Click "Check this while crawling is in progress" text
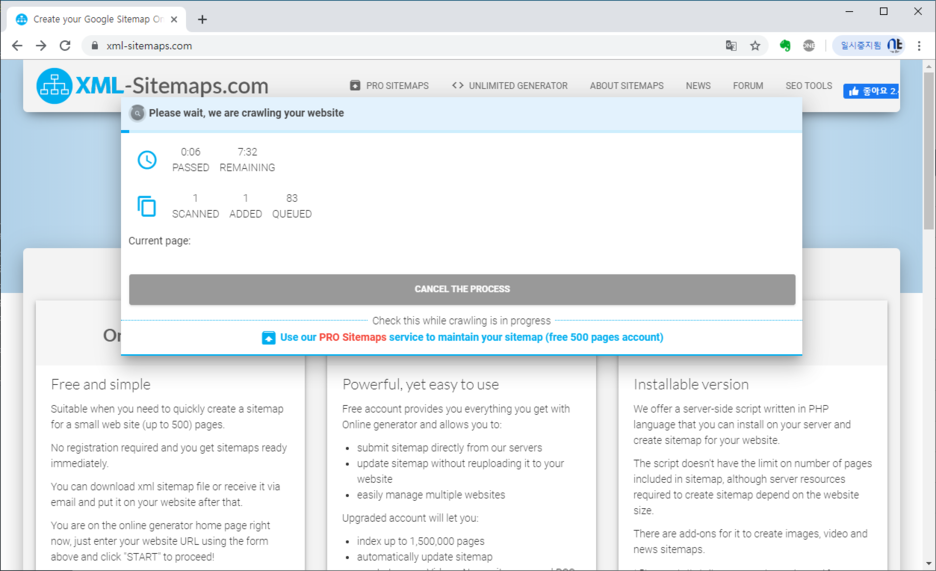This screenshot has height=571, width=936. (461, 320)
